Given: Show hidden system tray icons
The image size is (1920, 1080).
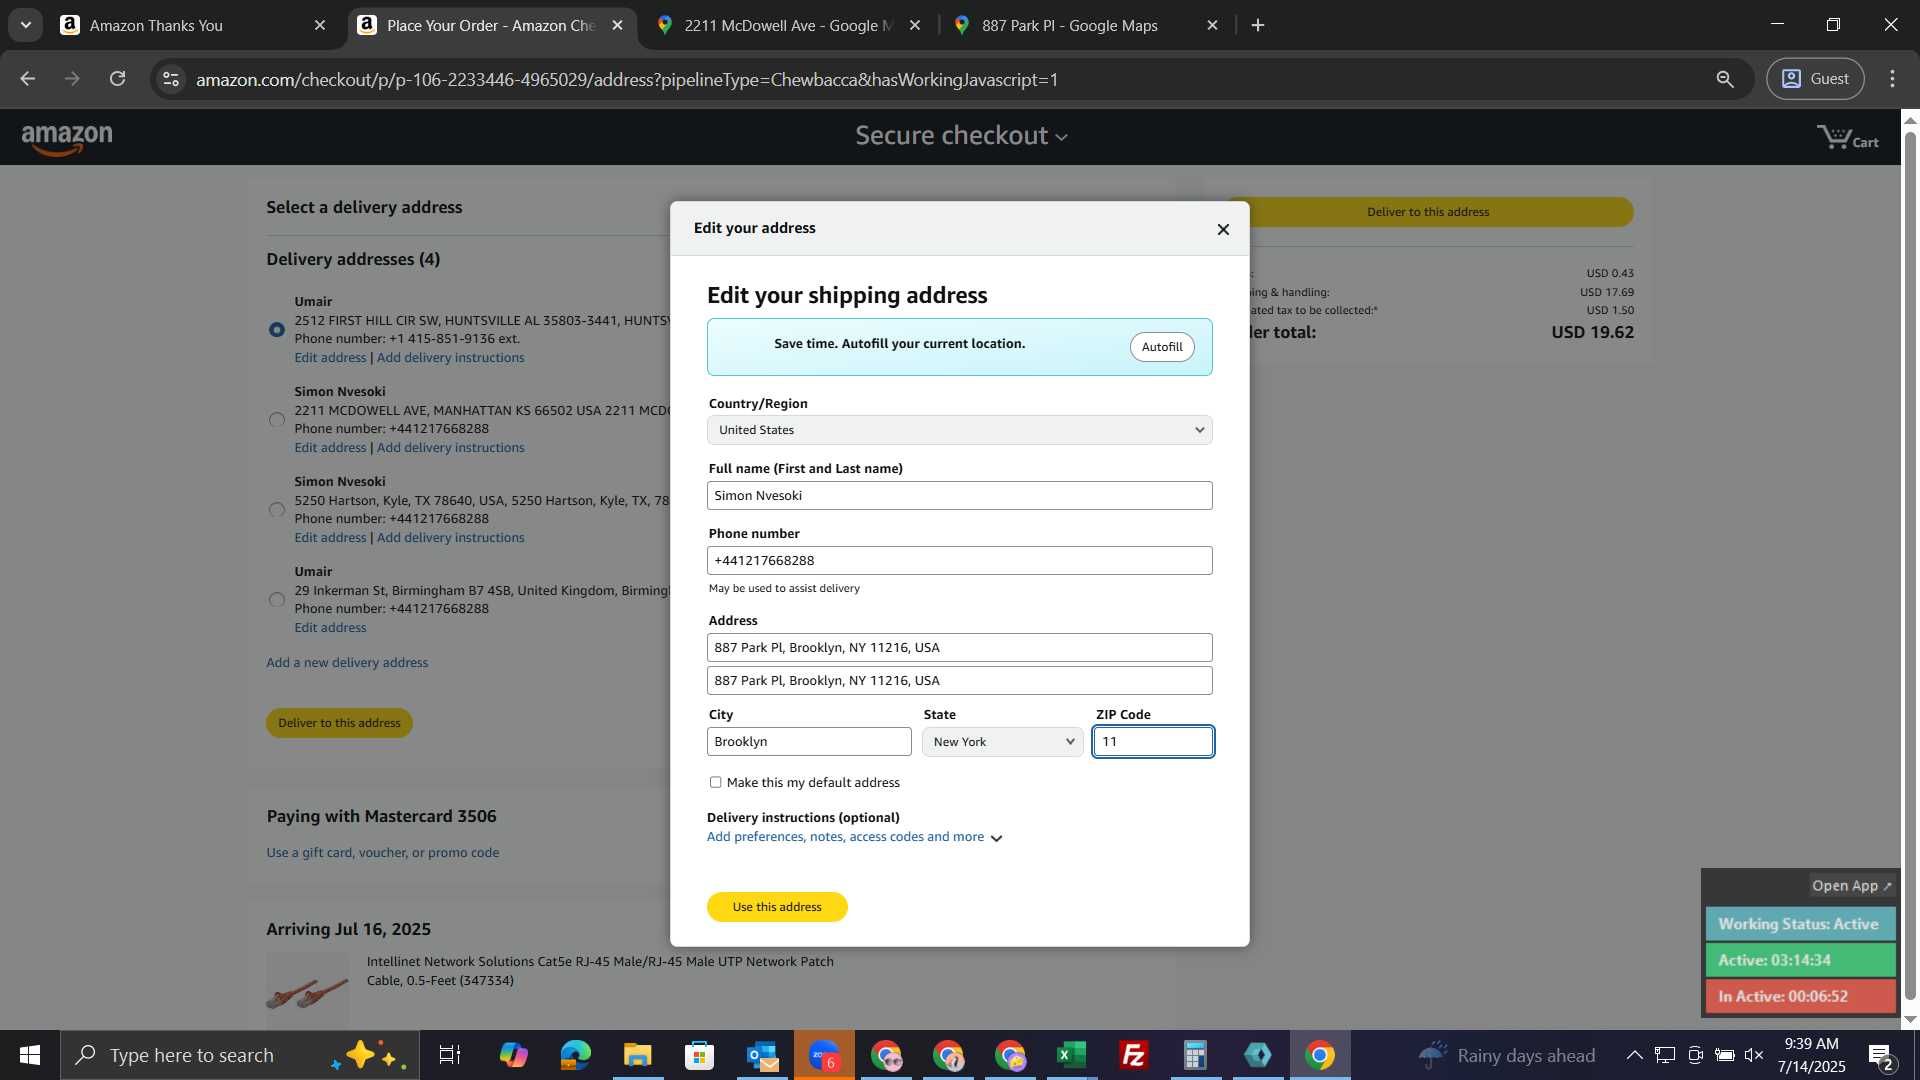Looking at the screenshot, I should 1634,1055.
